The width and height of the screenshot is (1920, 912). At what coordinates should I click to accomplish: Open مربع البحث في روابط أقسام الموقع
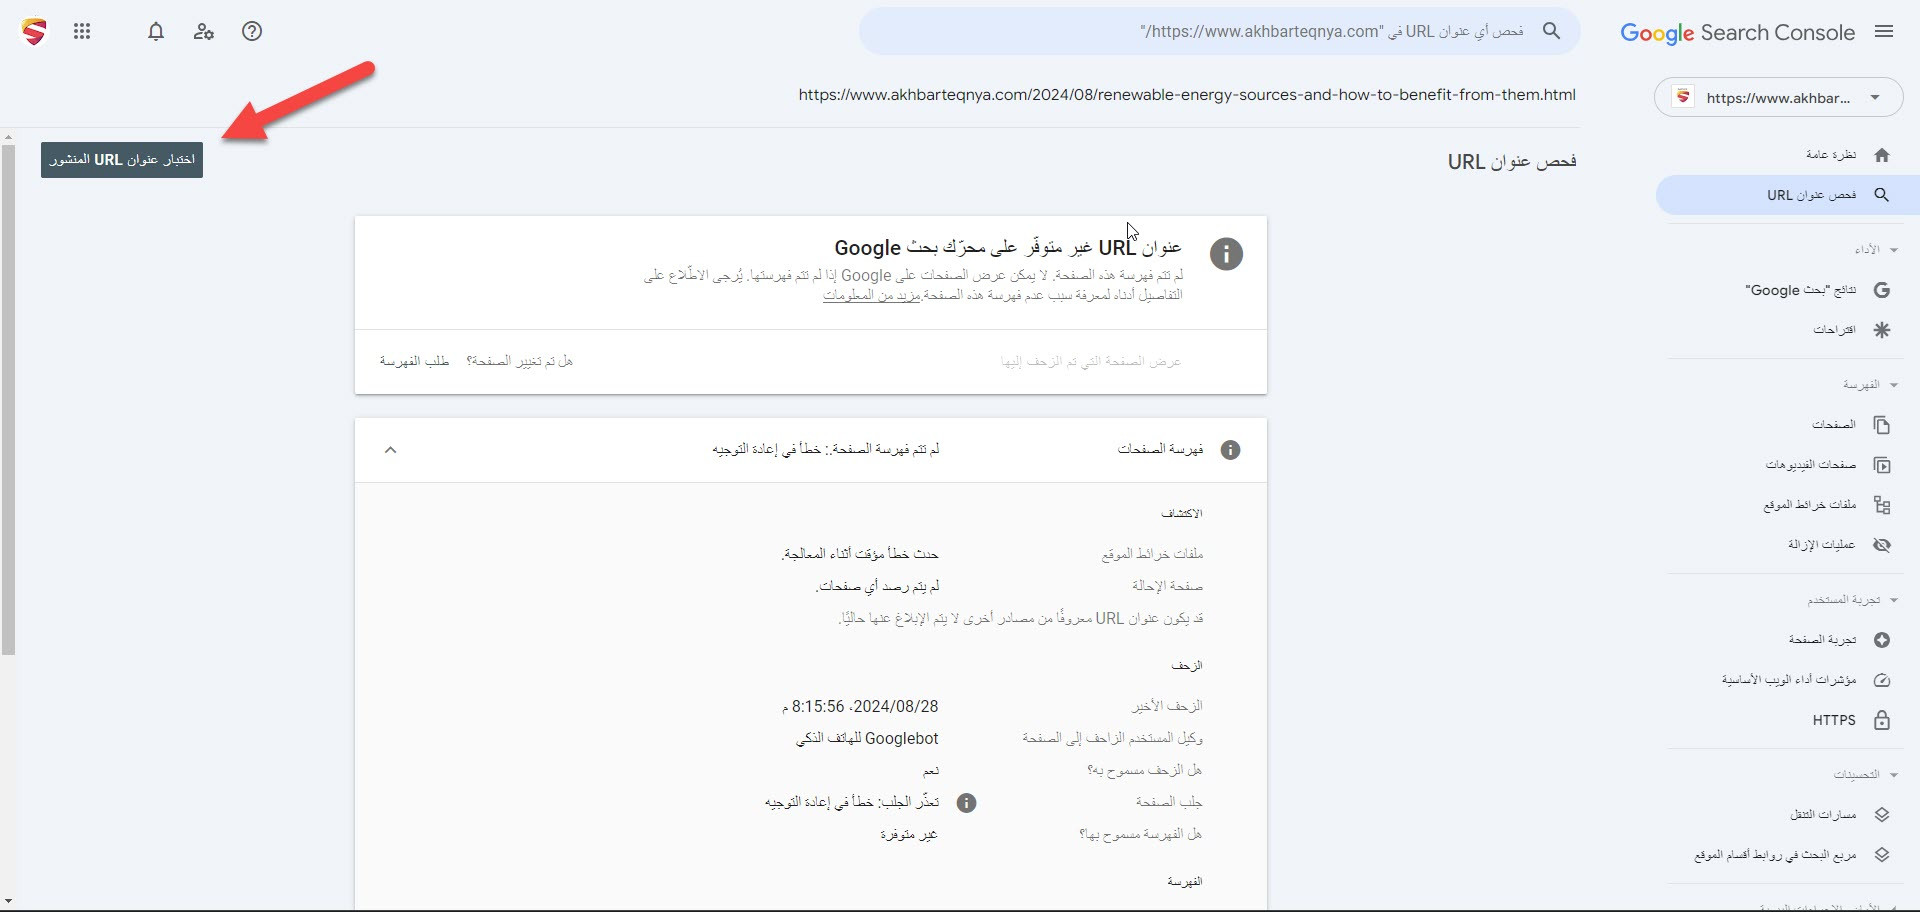(1775, 855)
